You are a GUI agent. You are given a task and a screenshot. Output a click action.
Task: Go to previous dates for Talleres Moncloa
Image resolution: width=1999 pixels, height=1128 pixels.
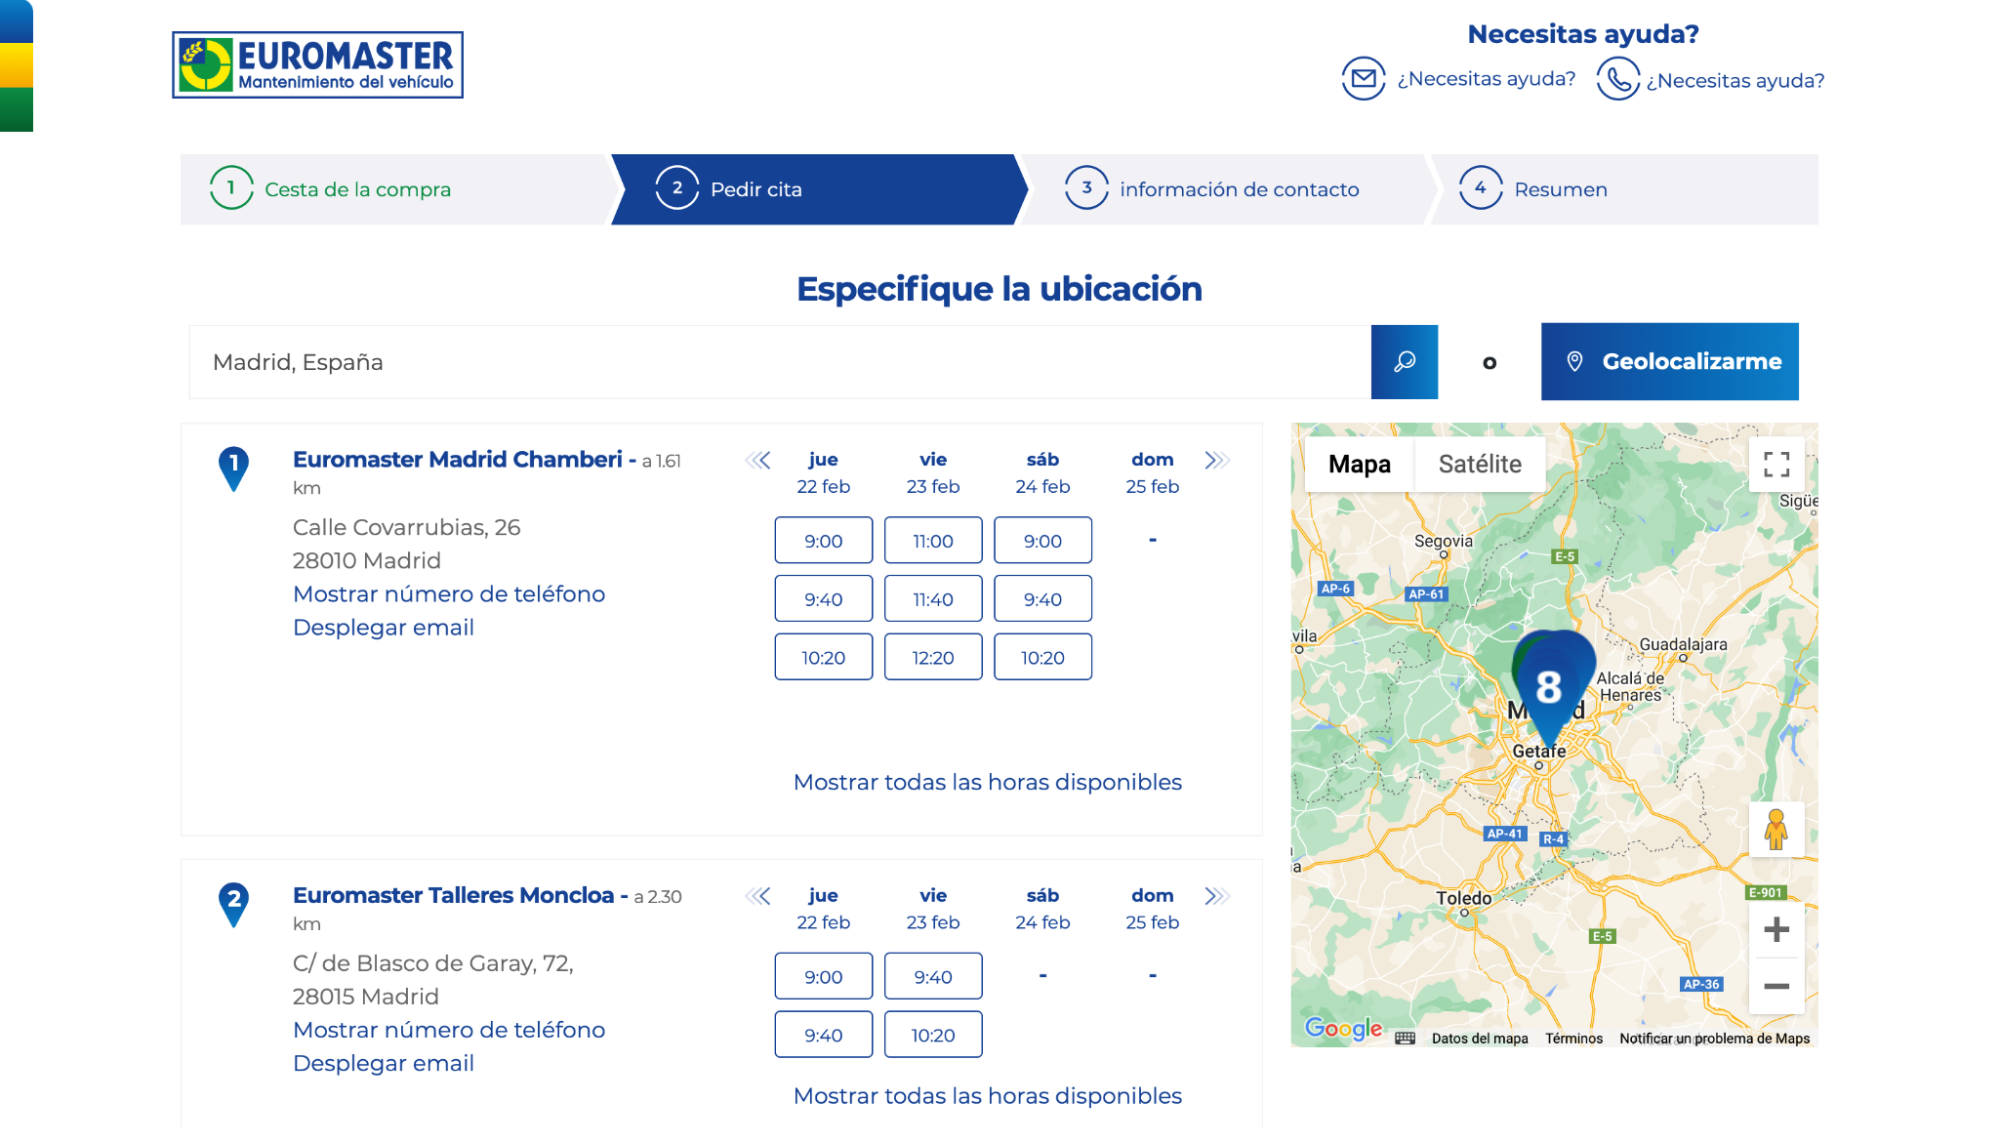[x=758, y=896]
